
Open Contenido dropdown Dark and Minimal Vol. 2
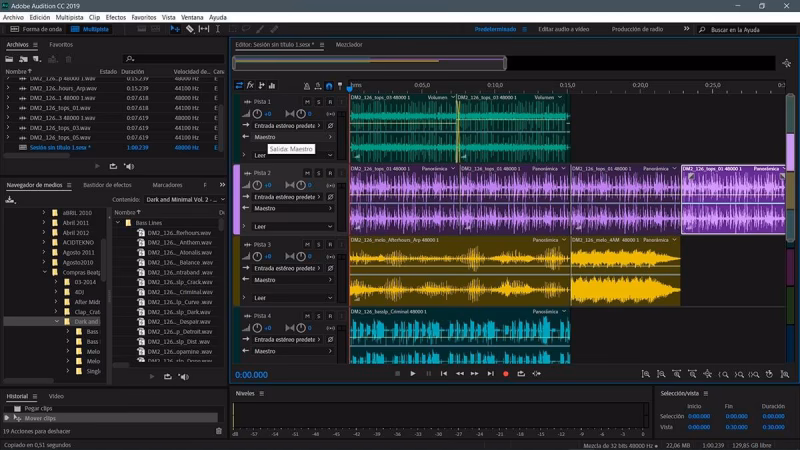(x=184, y=199)
